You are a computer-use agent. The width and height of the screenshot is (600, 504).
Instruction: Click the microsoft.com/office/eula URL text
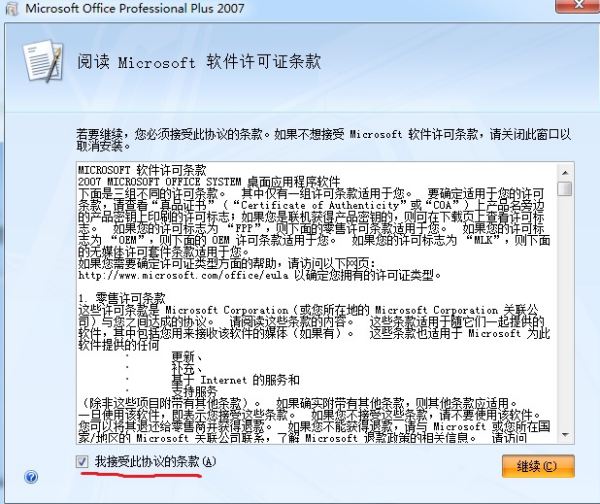pyautogui.click(x=183, y=275)
